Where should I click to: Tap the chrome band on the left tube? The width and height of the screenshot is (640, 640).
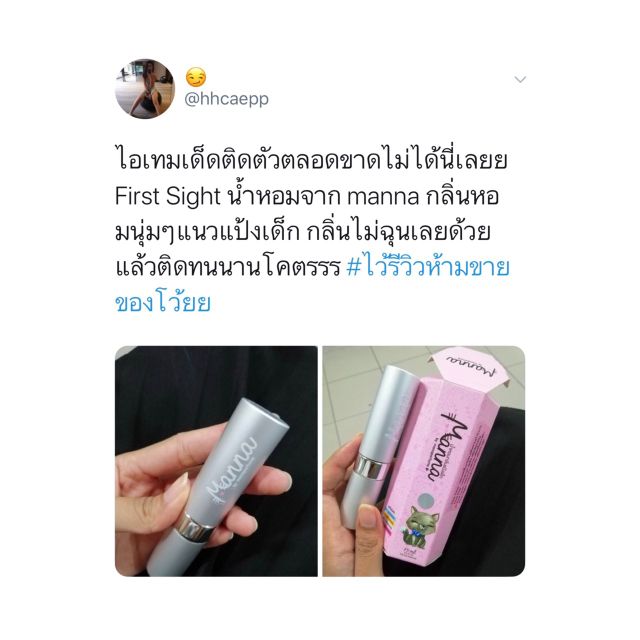pyautogui.click(x=195, y=525)
